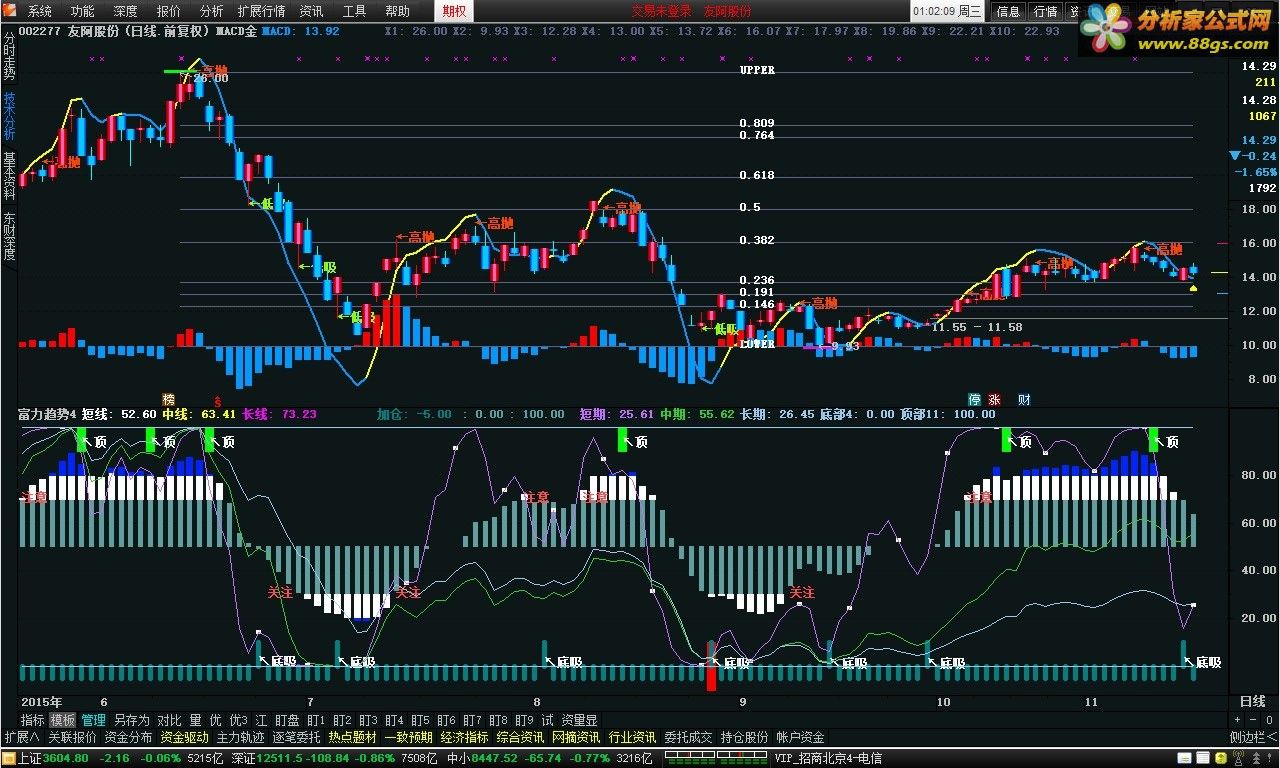
Task: Select the 盯5 indicator template
Action: click(420, 720)
